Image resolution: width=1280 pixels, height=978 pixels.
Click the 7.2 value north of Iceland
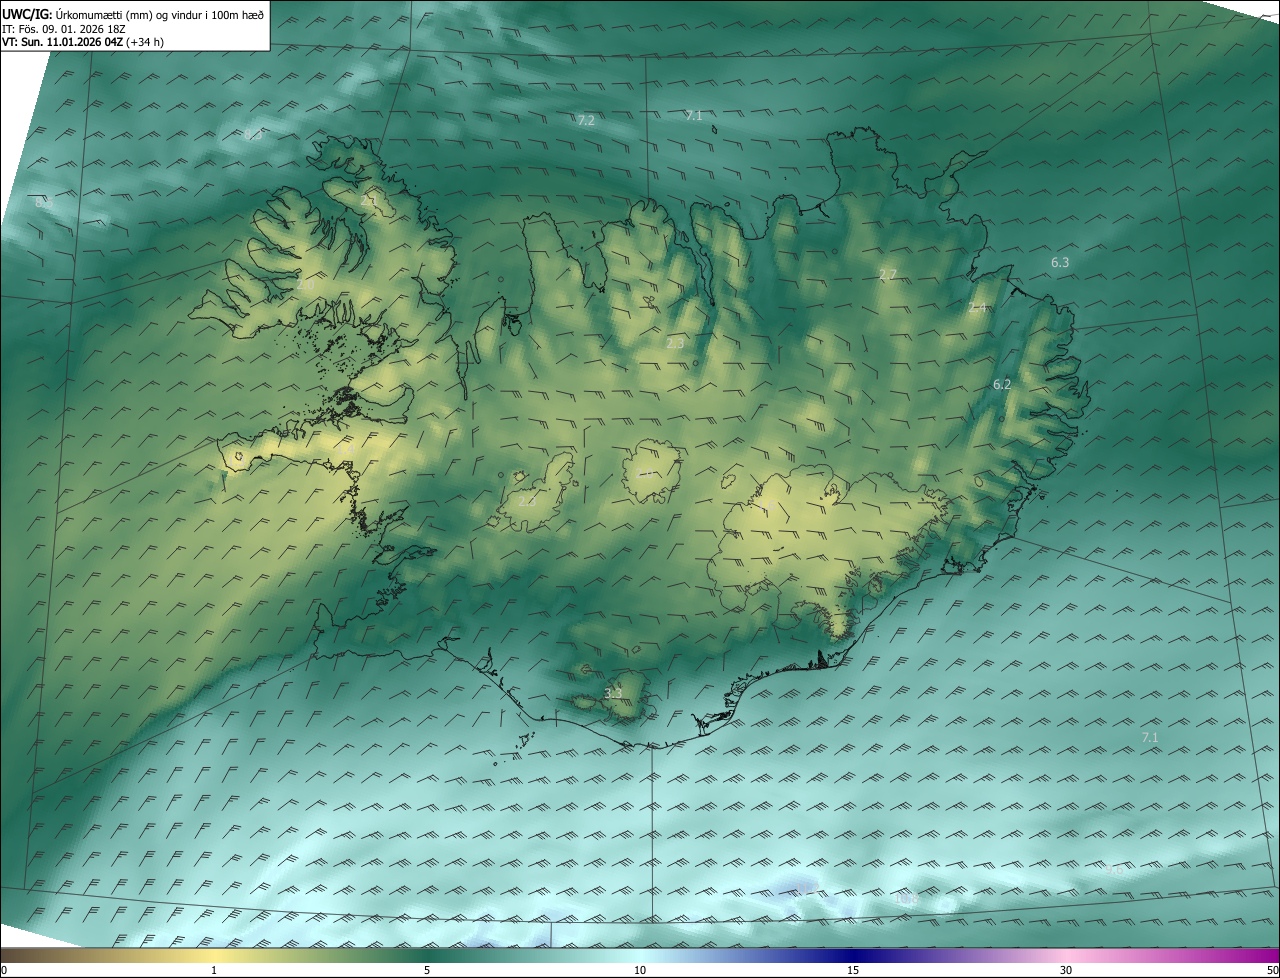click(x=586, y=120)
